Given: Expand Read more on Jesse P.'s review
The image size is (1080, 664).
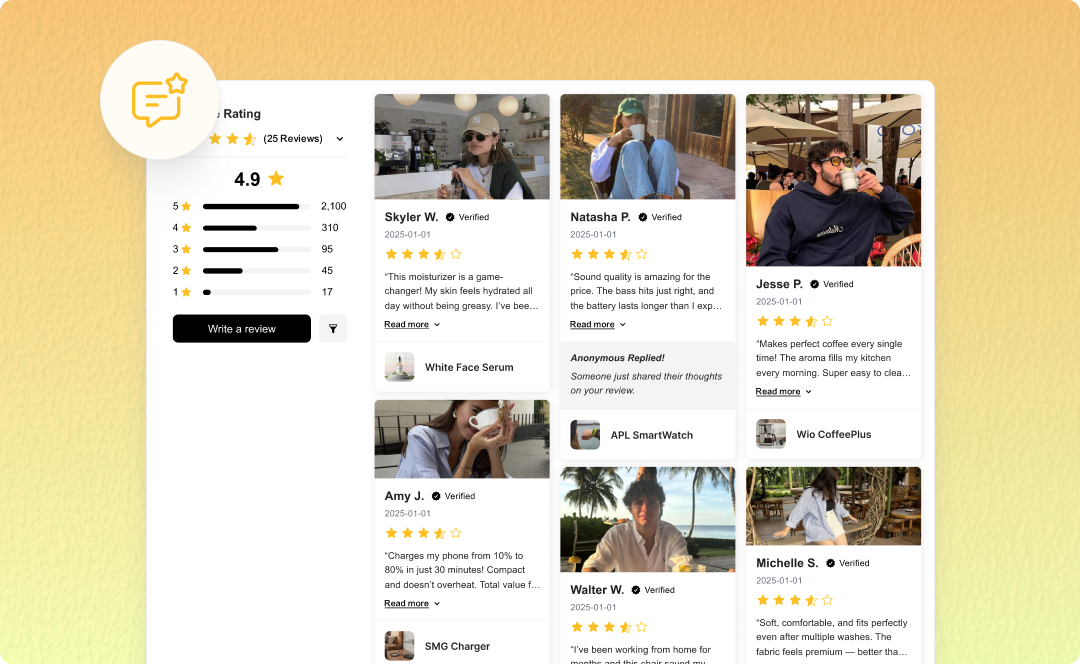Looking at the screenshot, I should pyautogui.click(x=778, y=391).
